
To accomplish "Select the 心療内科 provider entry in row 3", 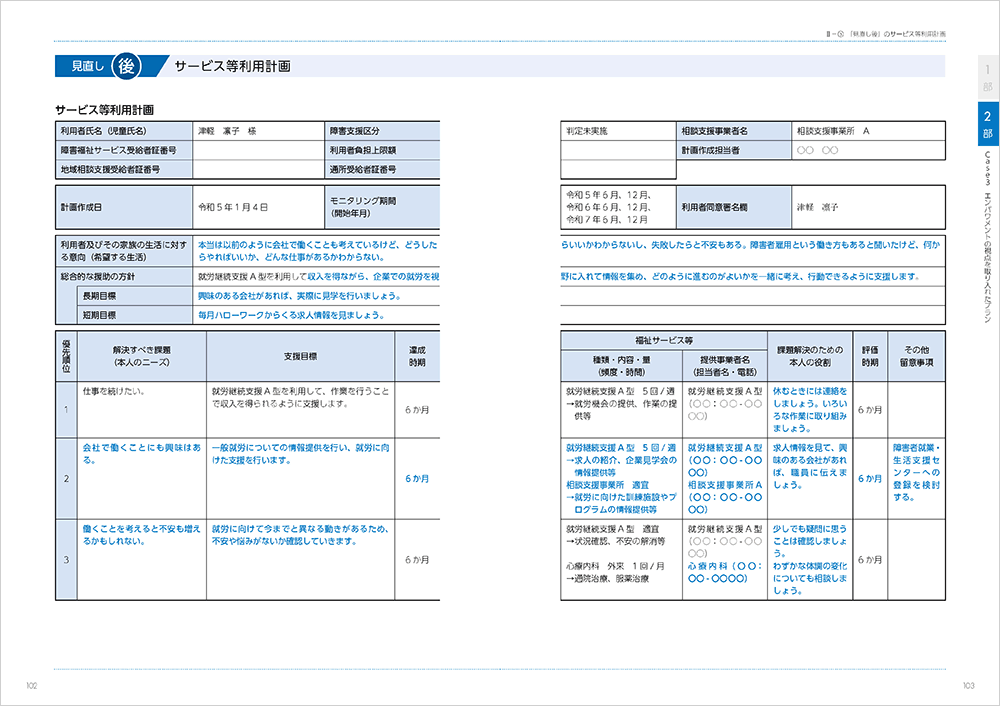I will click(725, 572).
